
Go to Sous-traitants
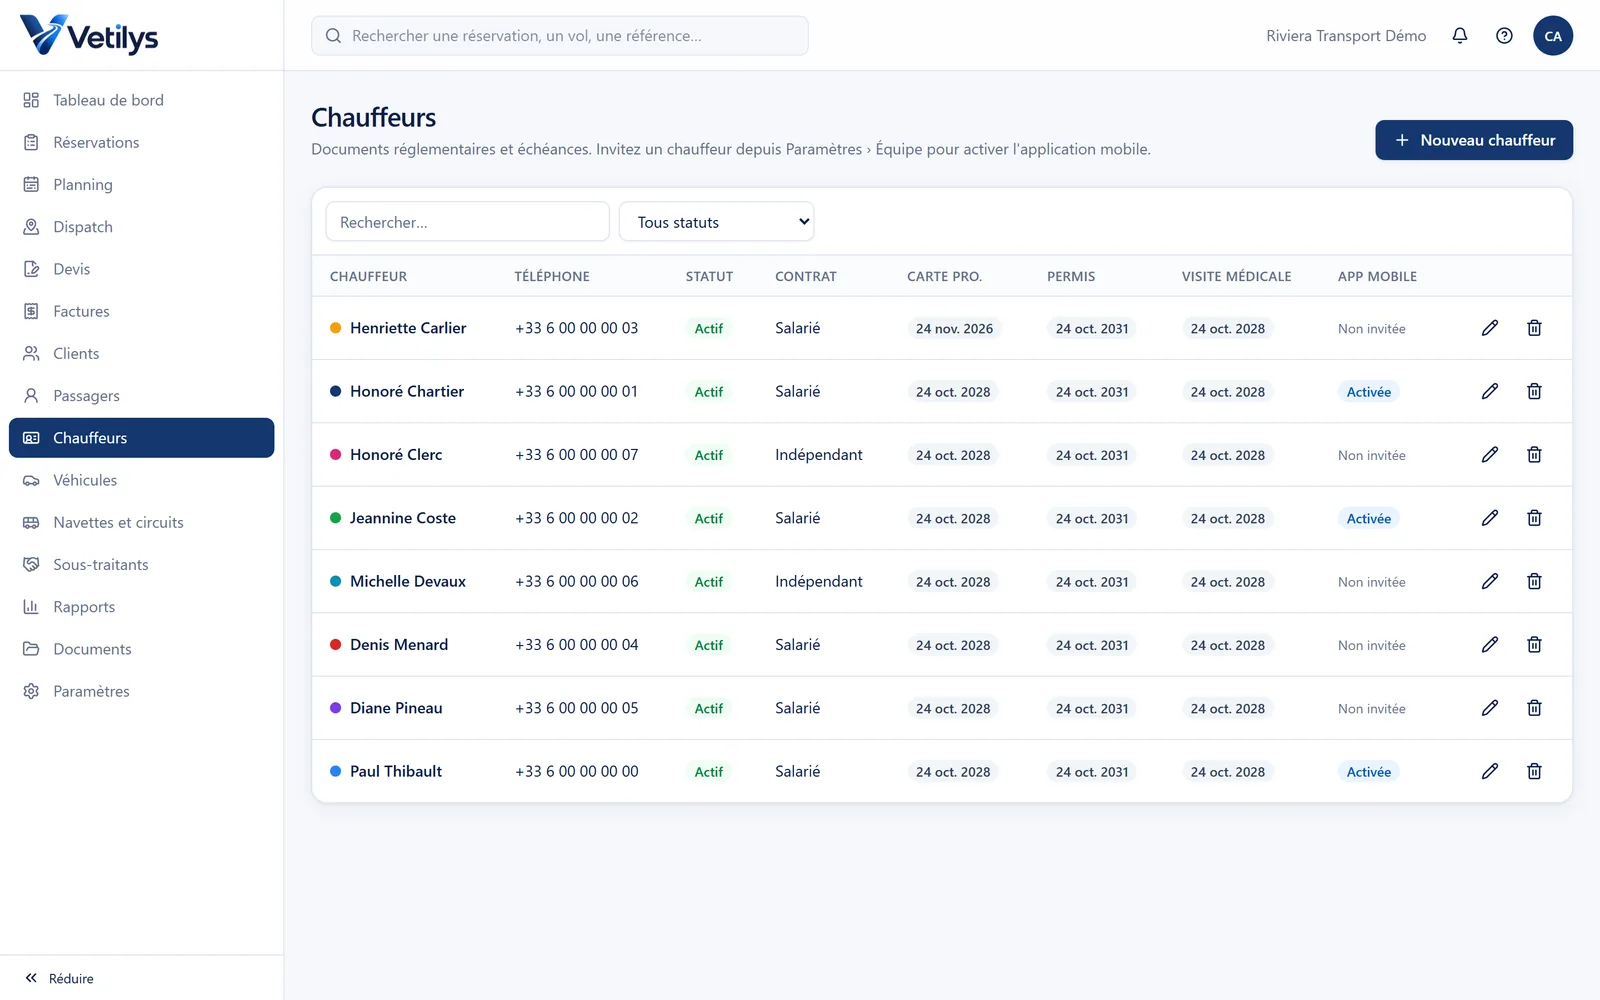[x=141, y=564]
